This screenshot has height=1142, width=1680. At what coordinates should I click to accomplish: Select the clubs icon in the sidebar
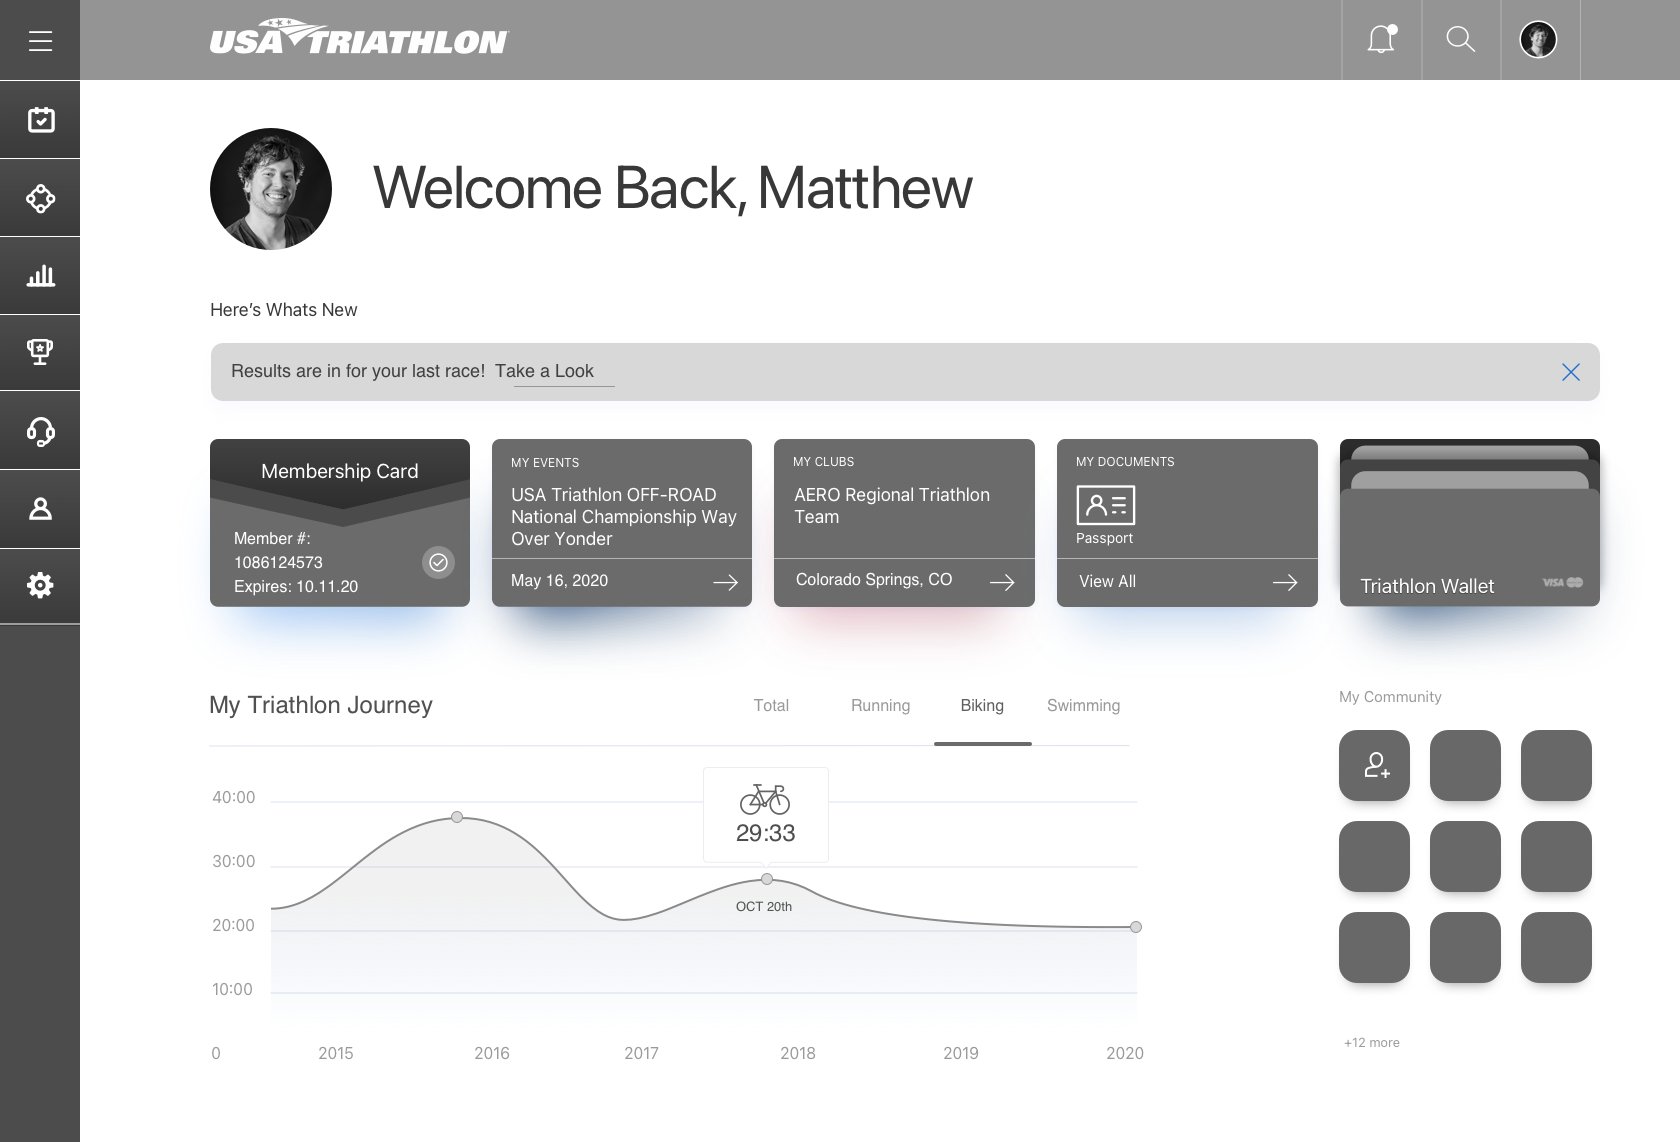tap(40, 197)
